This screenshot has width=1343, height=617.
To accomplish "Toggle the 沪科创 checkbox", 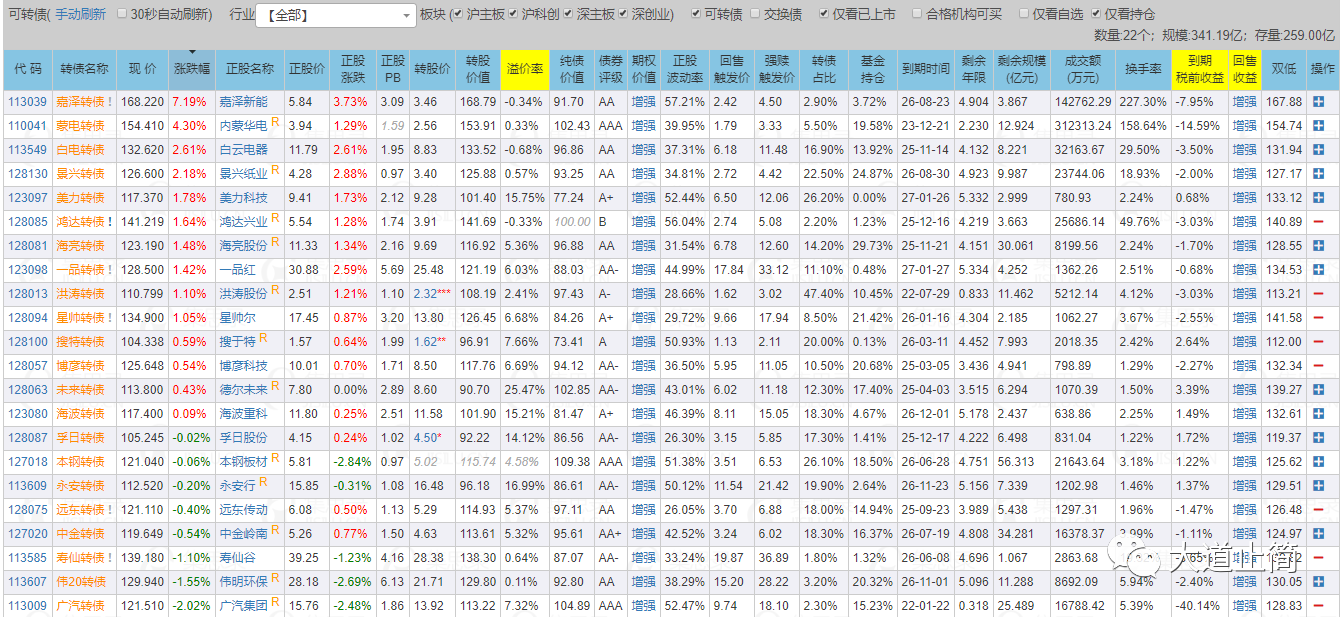I will 513,15.
